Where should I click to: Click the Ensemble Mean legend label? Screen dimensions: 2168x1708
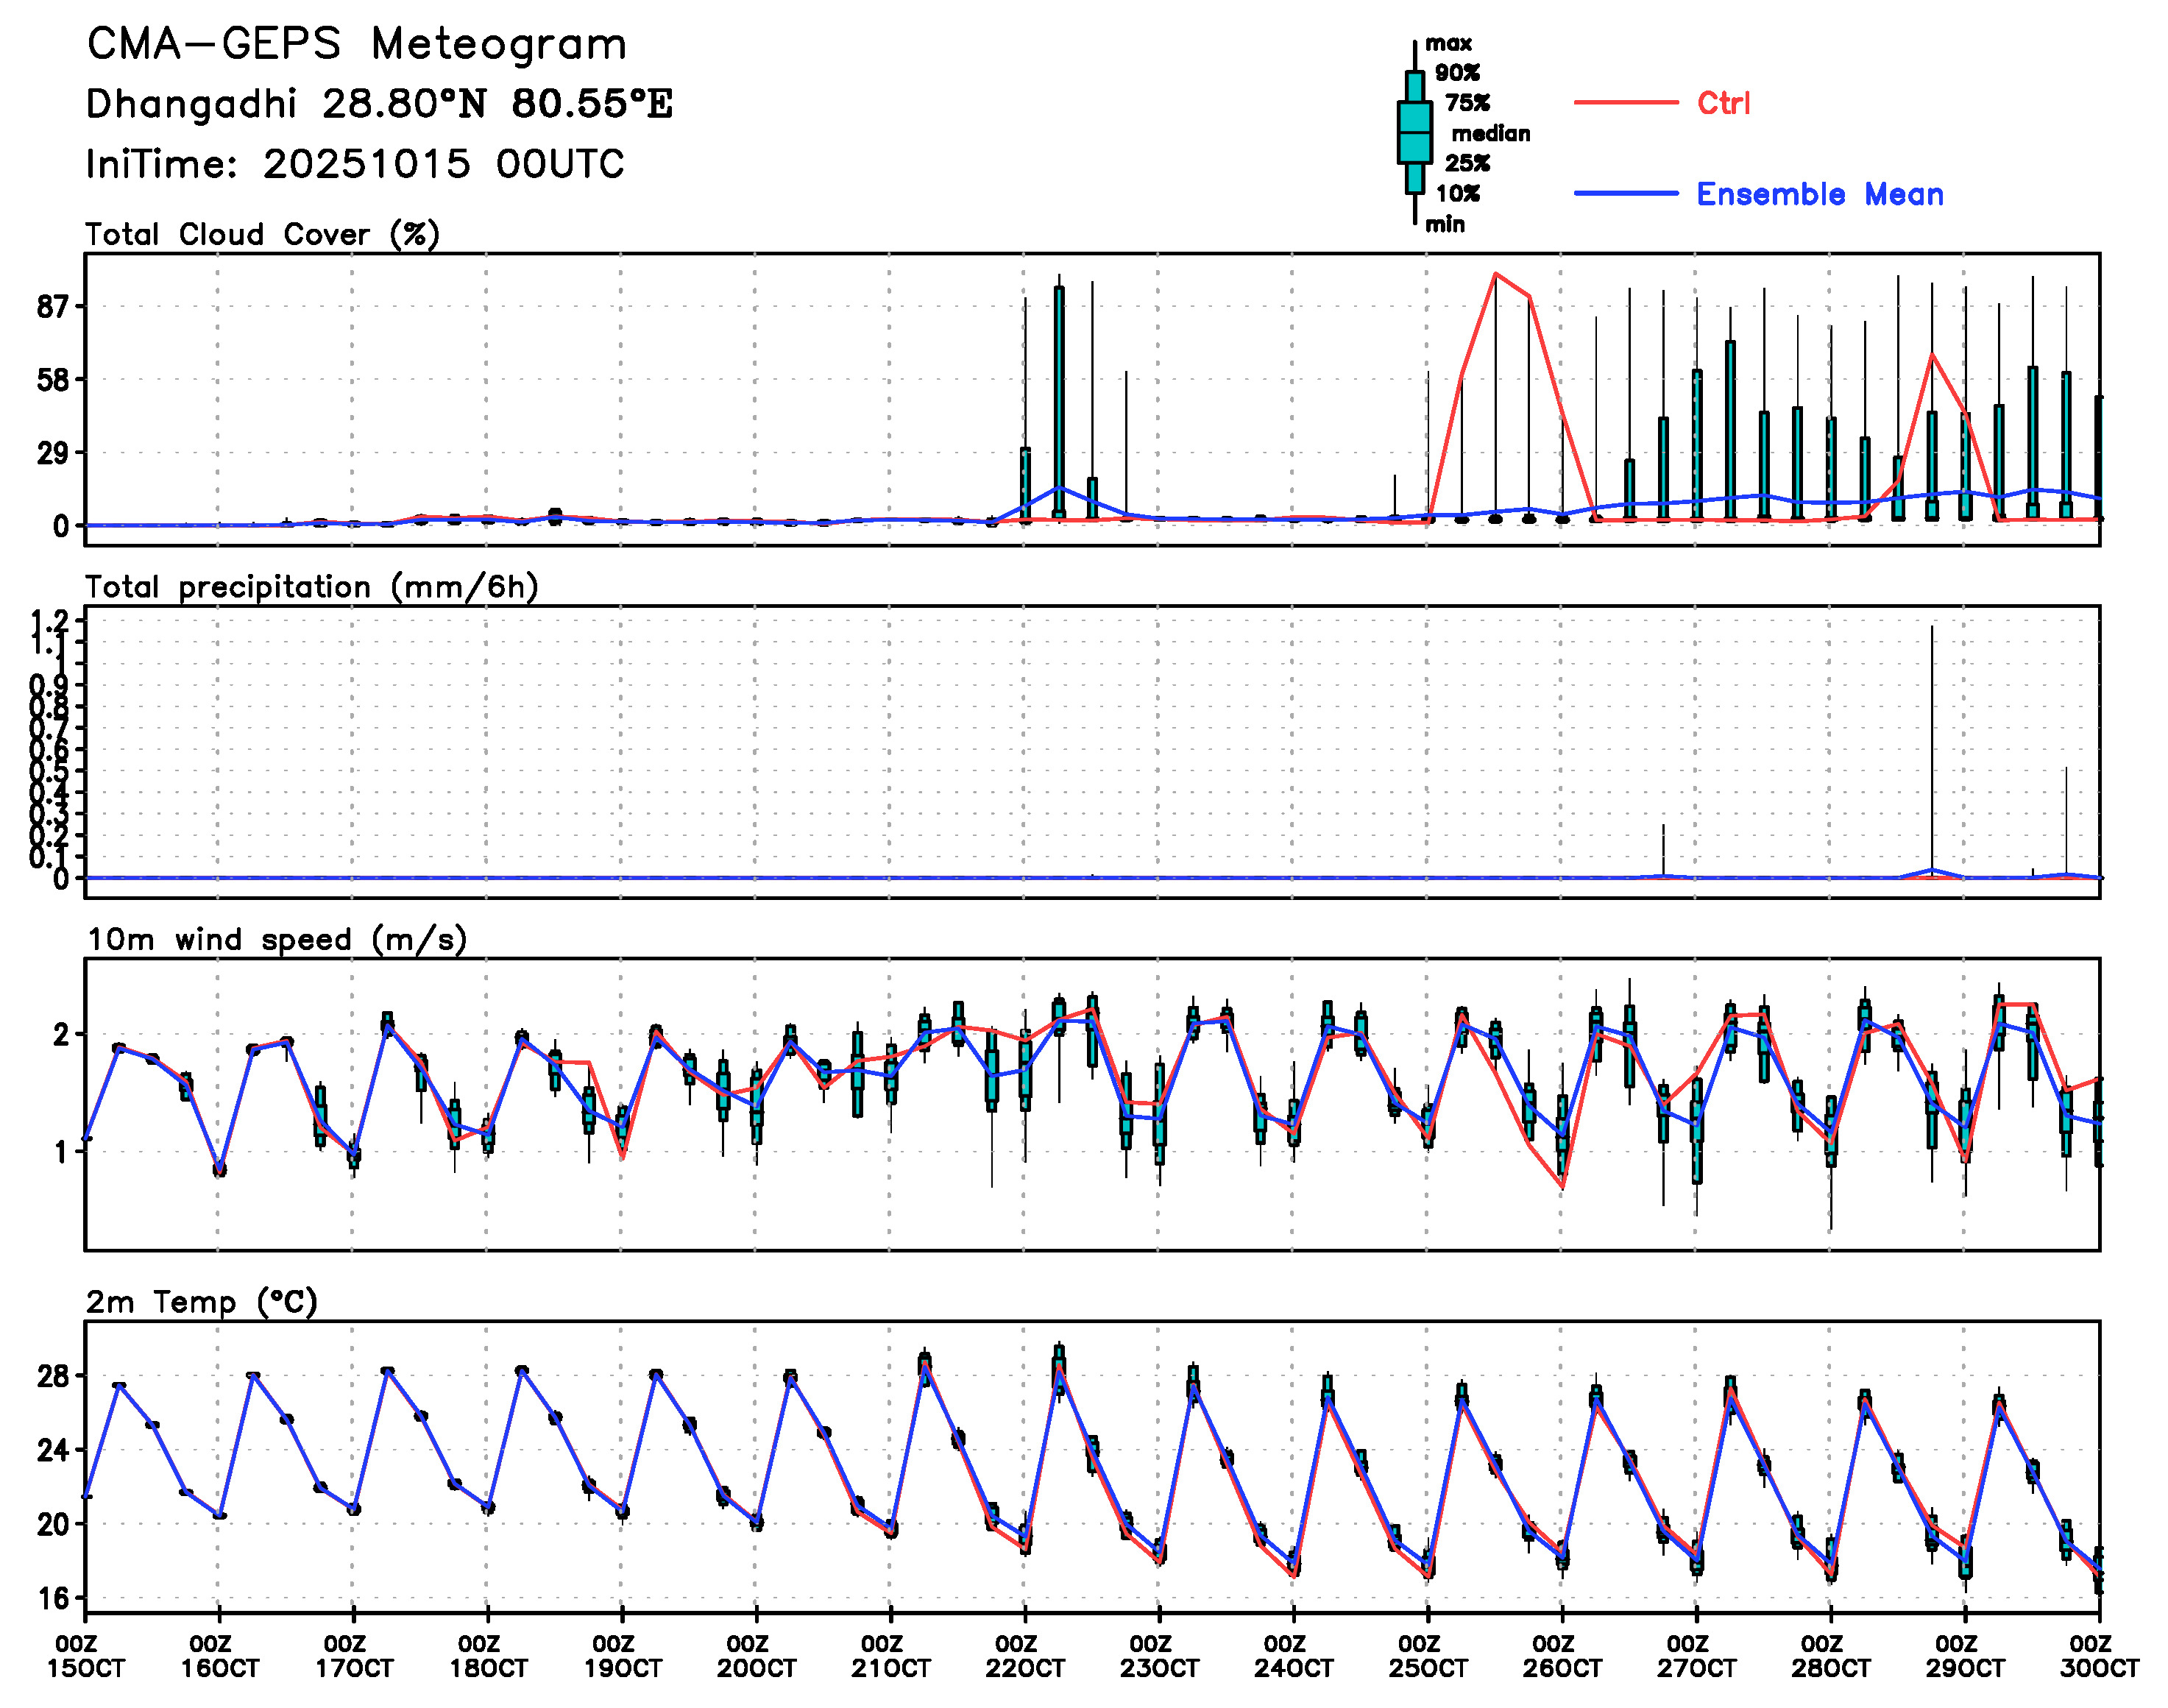point(1819,194)
